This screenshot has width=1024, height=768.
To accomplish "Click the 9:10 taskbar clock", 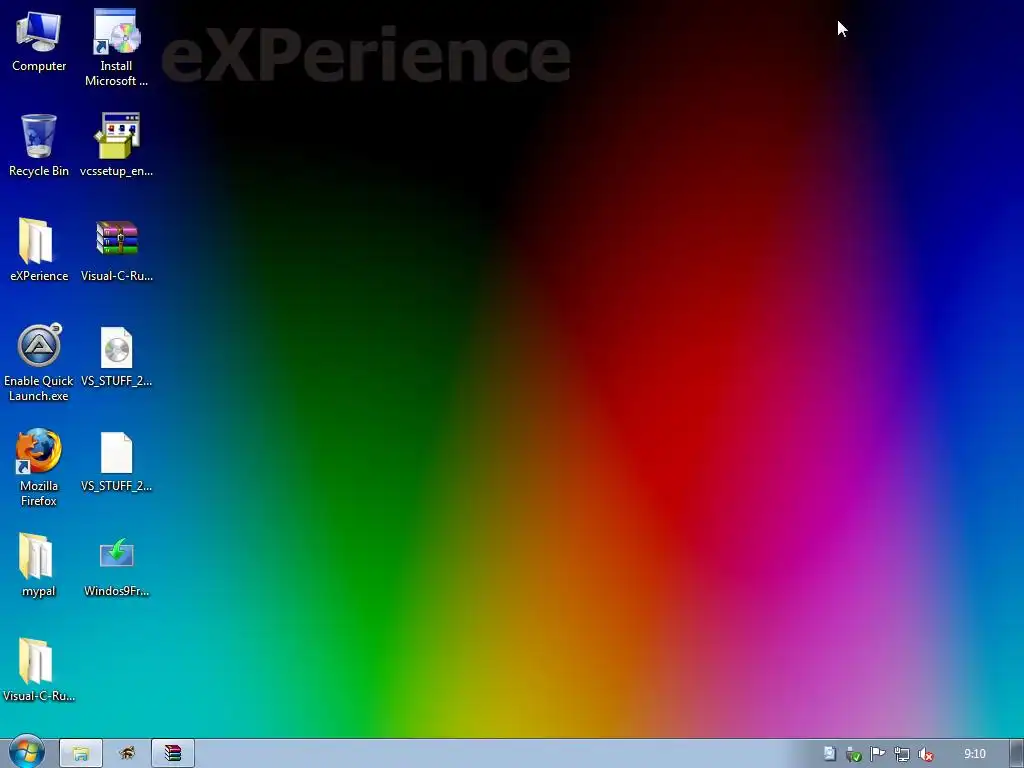I will click(974, 754).
